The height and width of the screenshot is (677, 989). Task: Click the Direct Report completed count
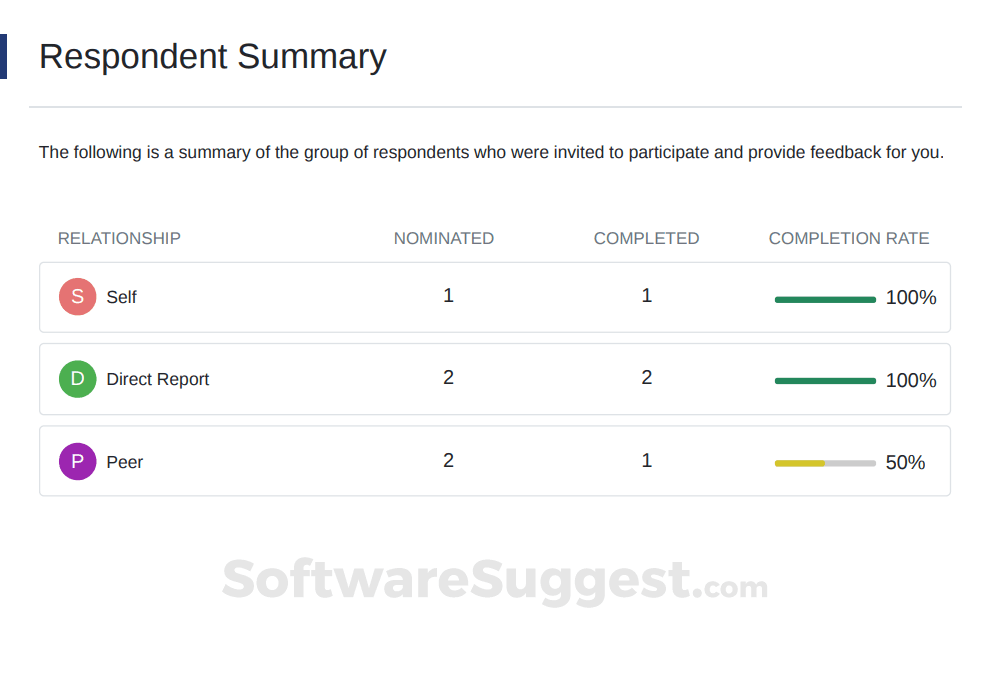(647, 378)
